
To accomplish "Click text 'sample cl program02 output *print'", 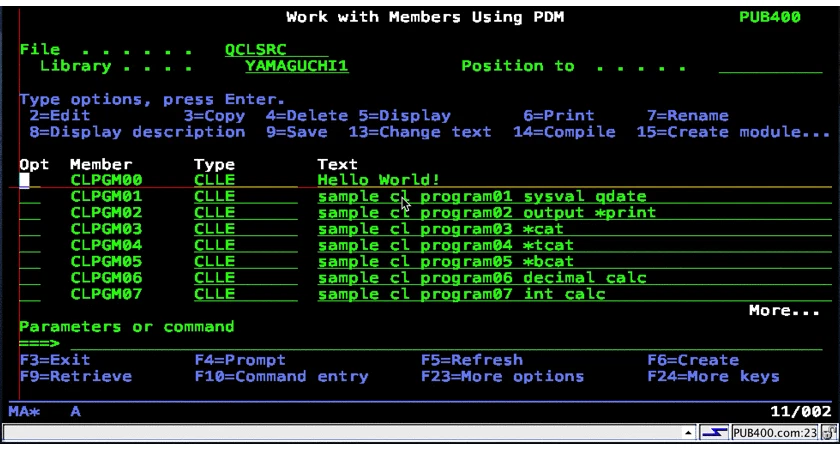I will [x=487, y=213].
